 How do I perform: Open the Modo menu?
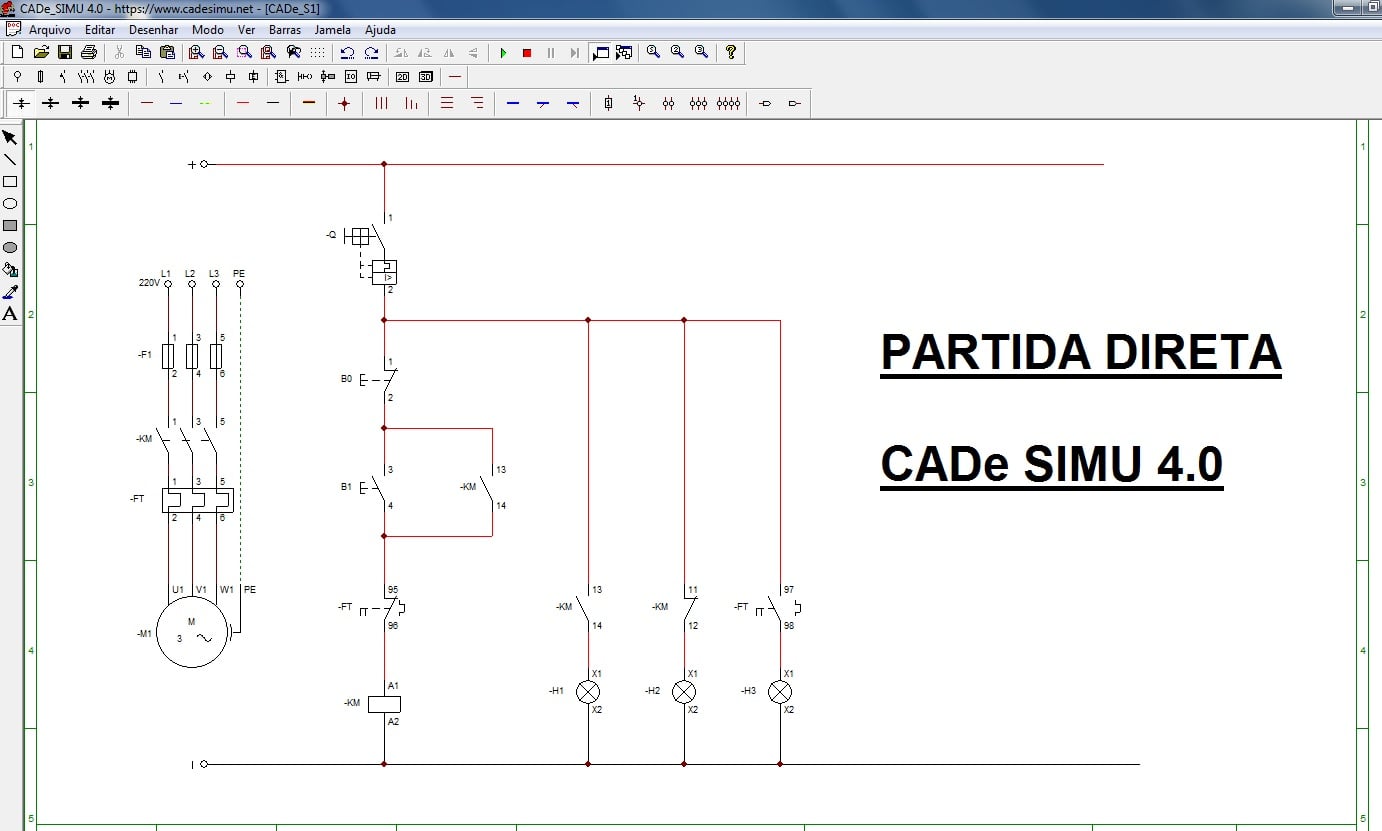[208, 30]
